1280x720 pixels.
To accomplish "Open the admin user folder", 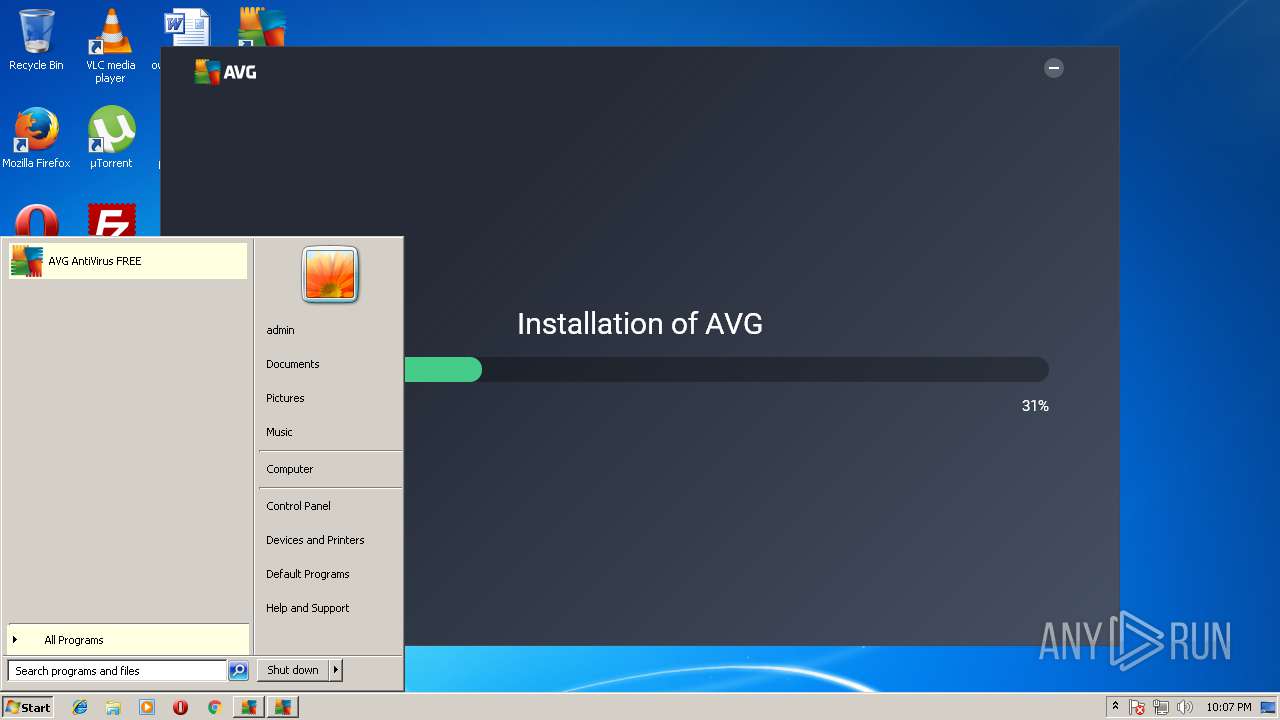I will (280, 330).
